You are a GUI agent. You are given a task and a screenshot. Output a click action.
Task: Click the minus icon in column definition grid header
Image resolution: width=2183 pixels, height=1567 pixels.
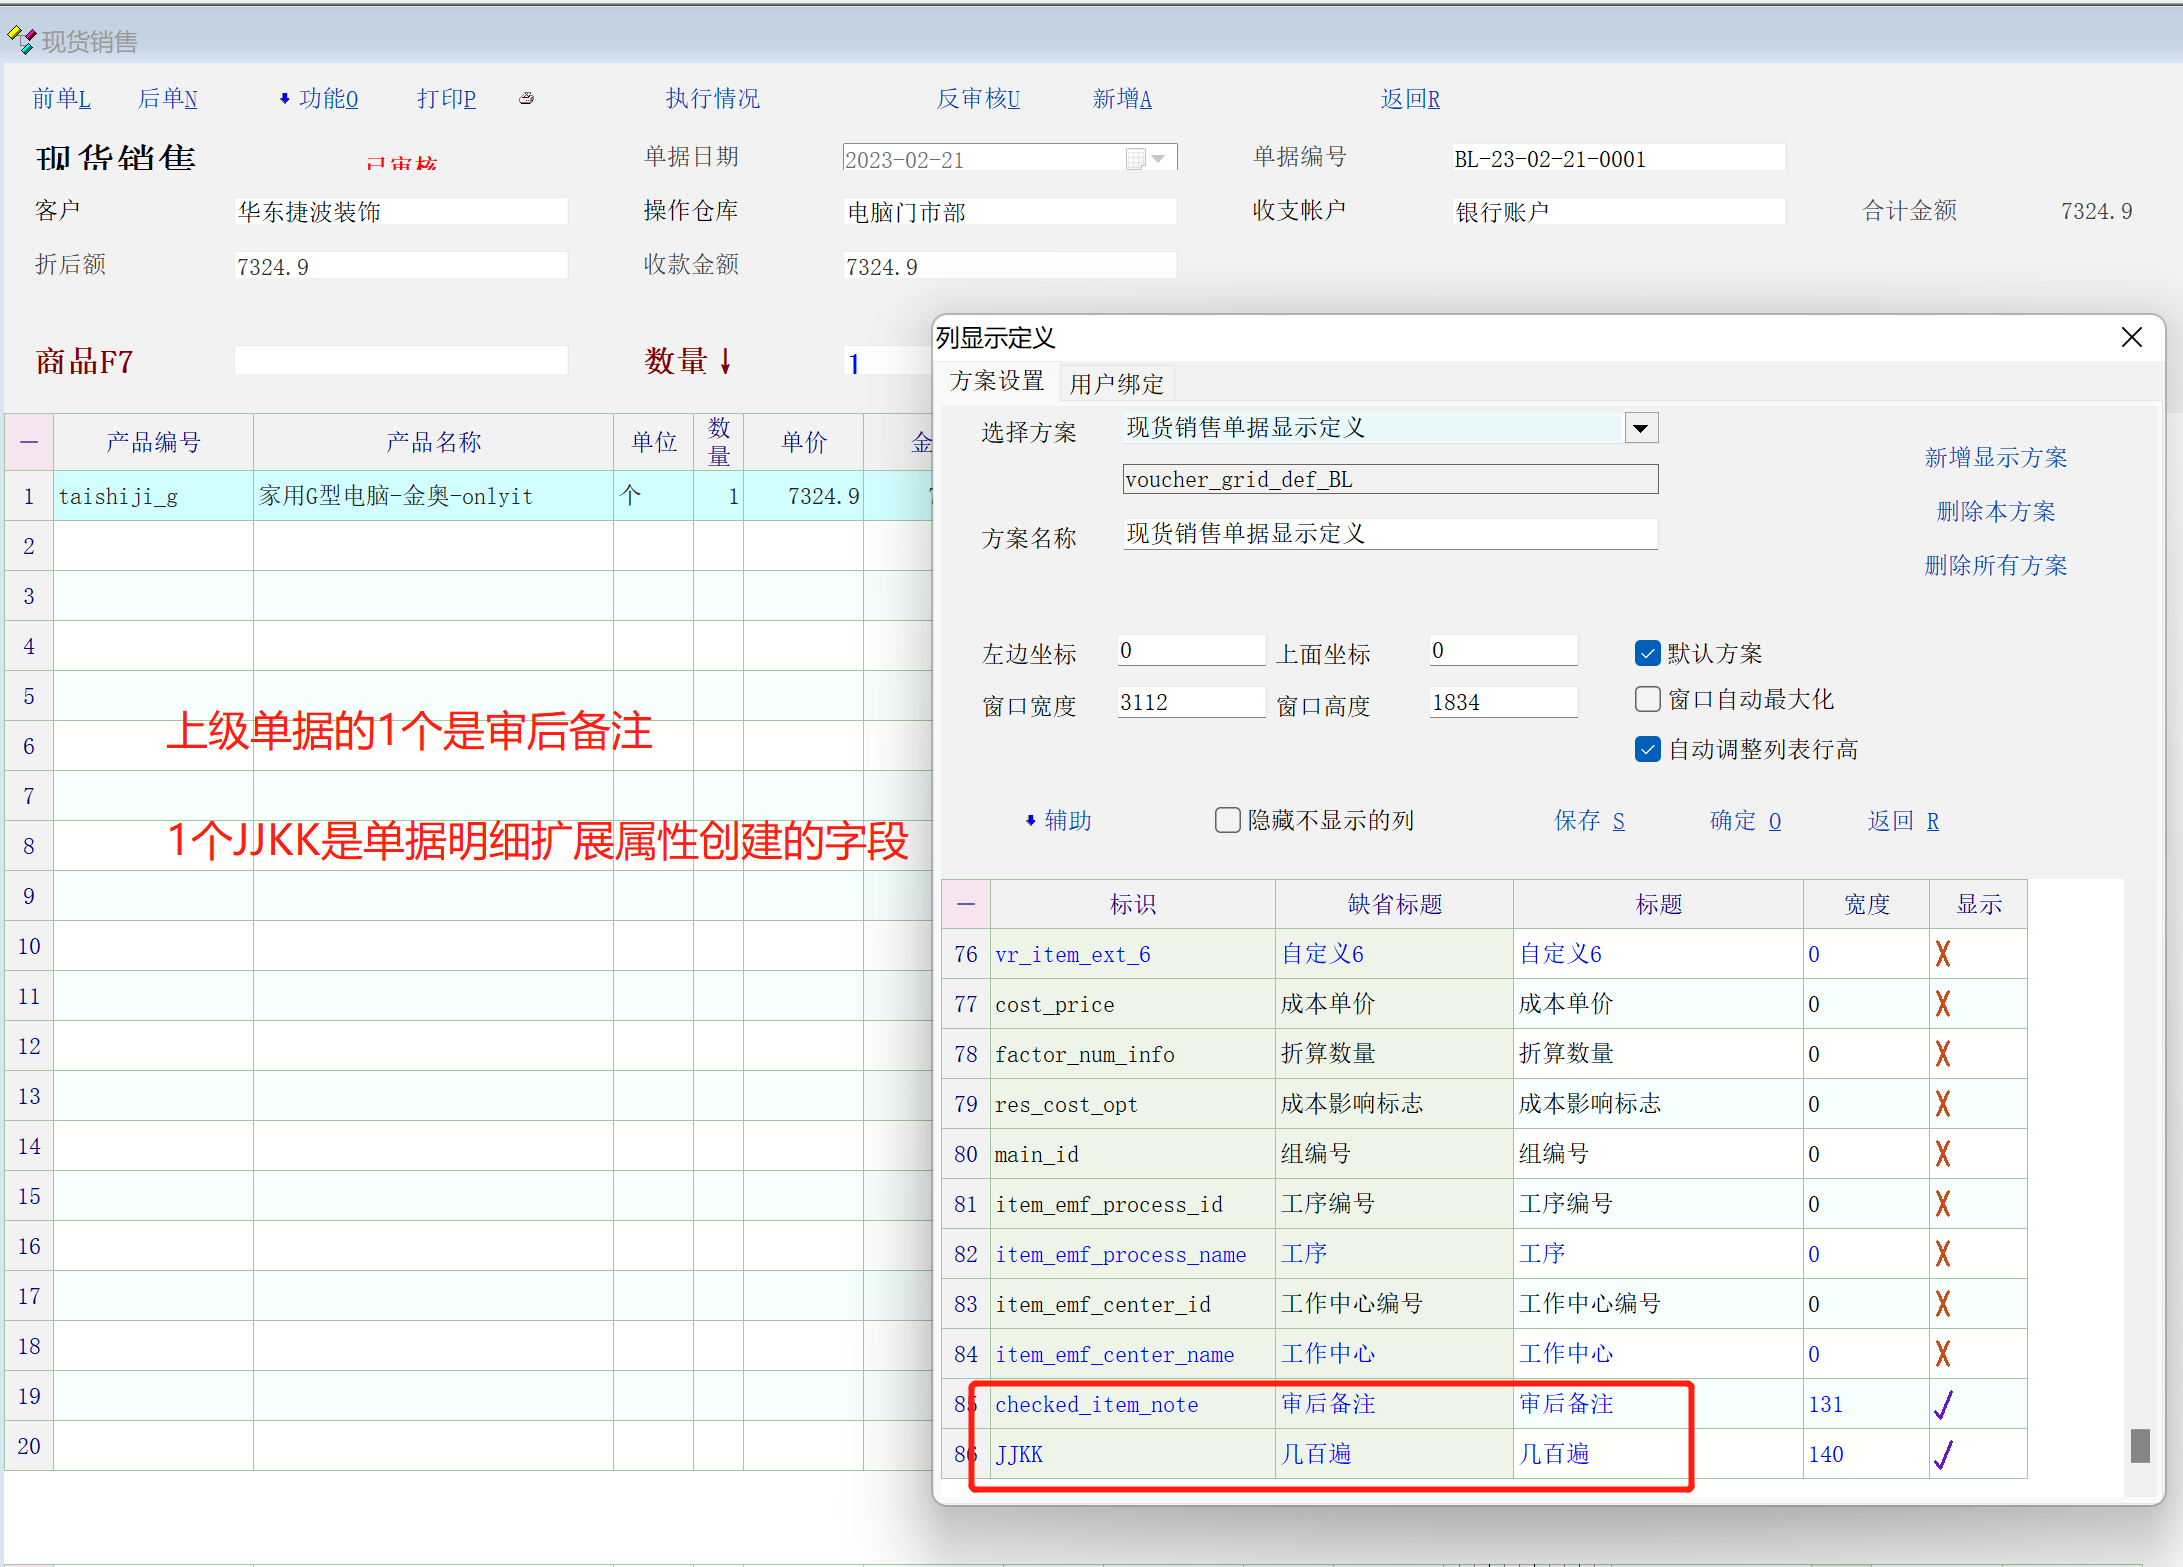tap(966, 904)
